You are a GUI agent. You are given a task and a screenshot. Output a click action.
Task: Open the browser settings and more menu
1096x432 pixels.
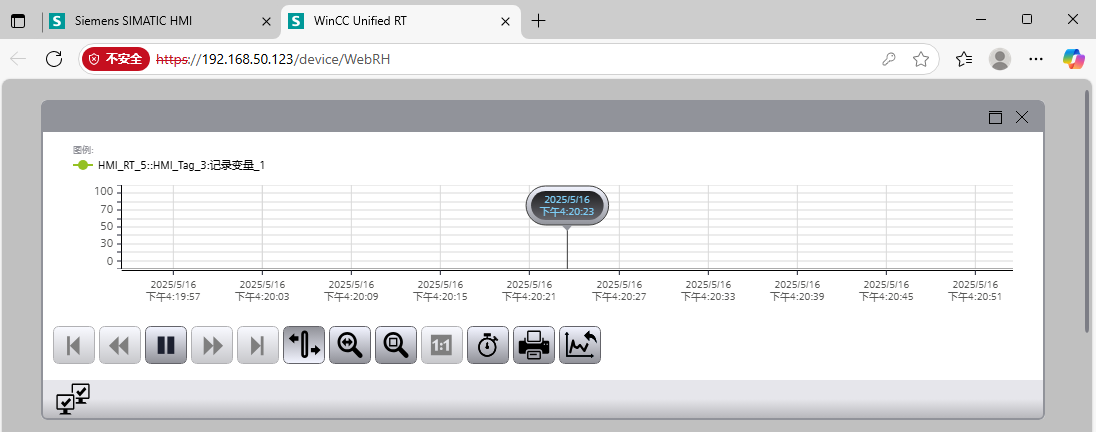point(1037,59)
